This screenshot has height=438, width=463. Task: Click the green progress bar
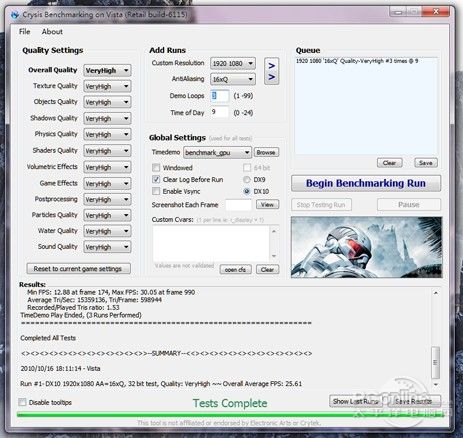click(230, 415)
